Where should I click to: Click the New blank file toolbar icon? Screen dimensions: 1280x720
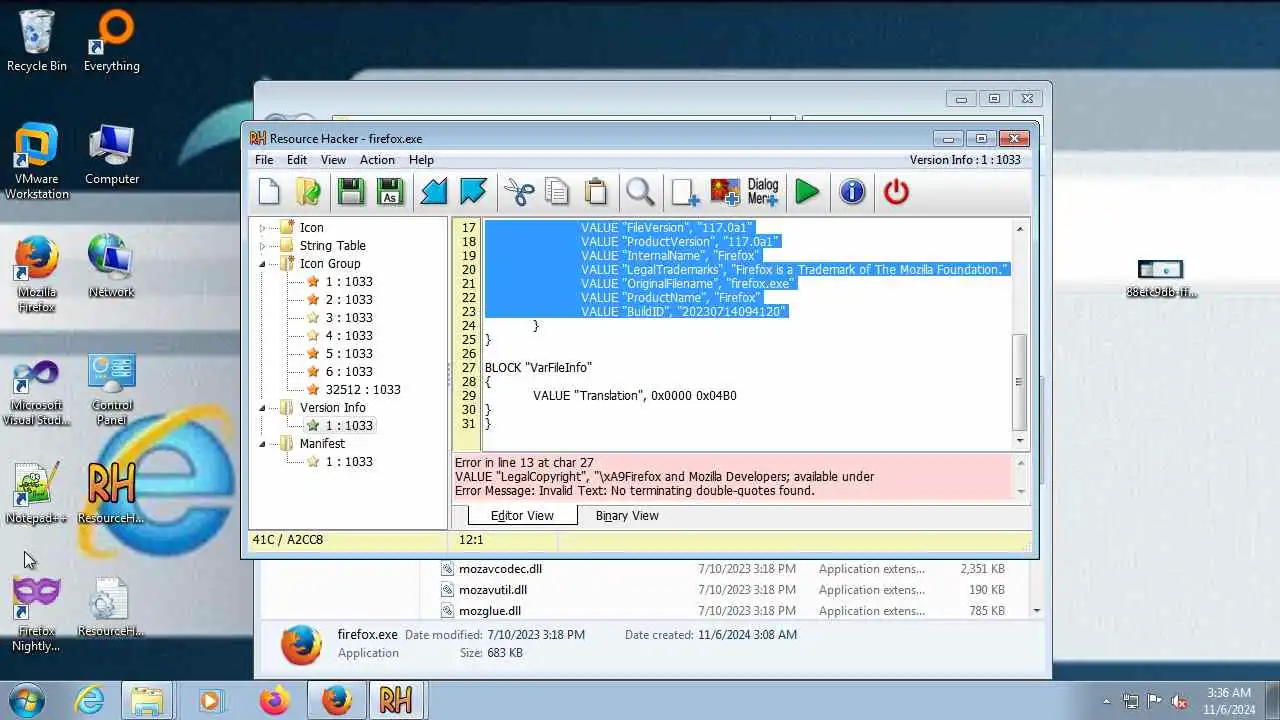[x=269, y=191]
